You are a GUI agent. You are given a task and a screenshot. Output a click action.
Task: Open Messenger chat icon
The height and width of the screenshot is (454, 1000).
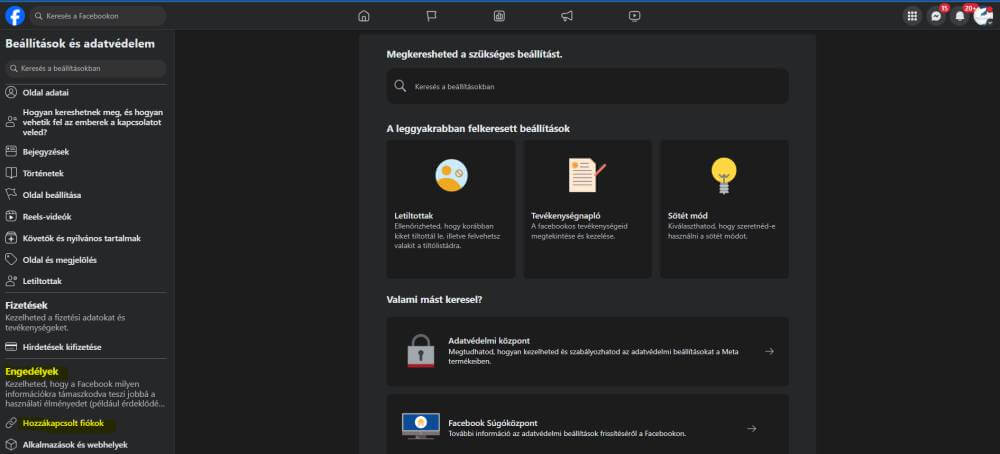[936, 17]
